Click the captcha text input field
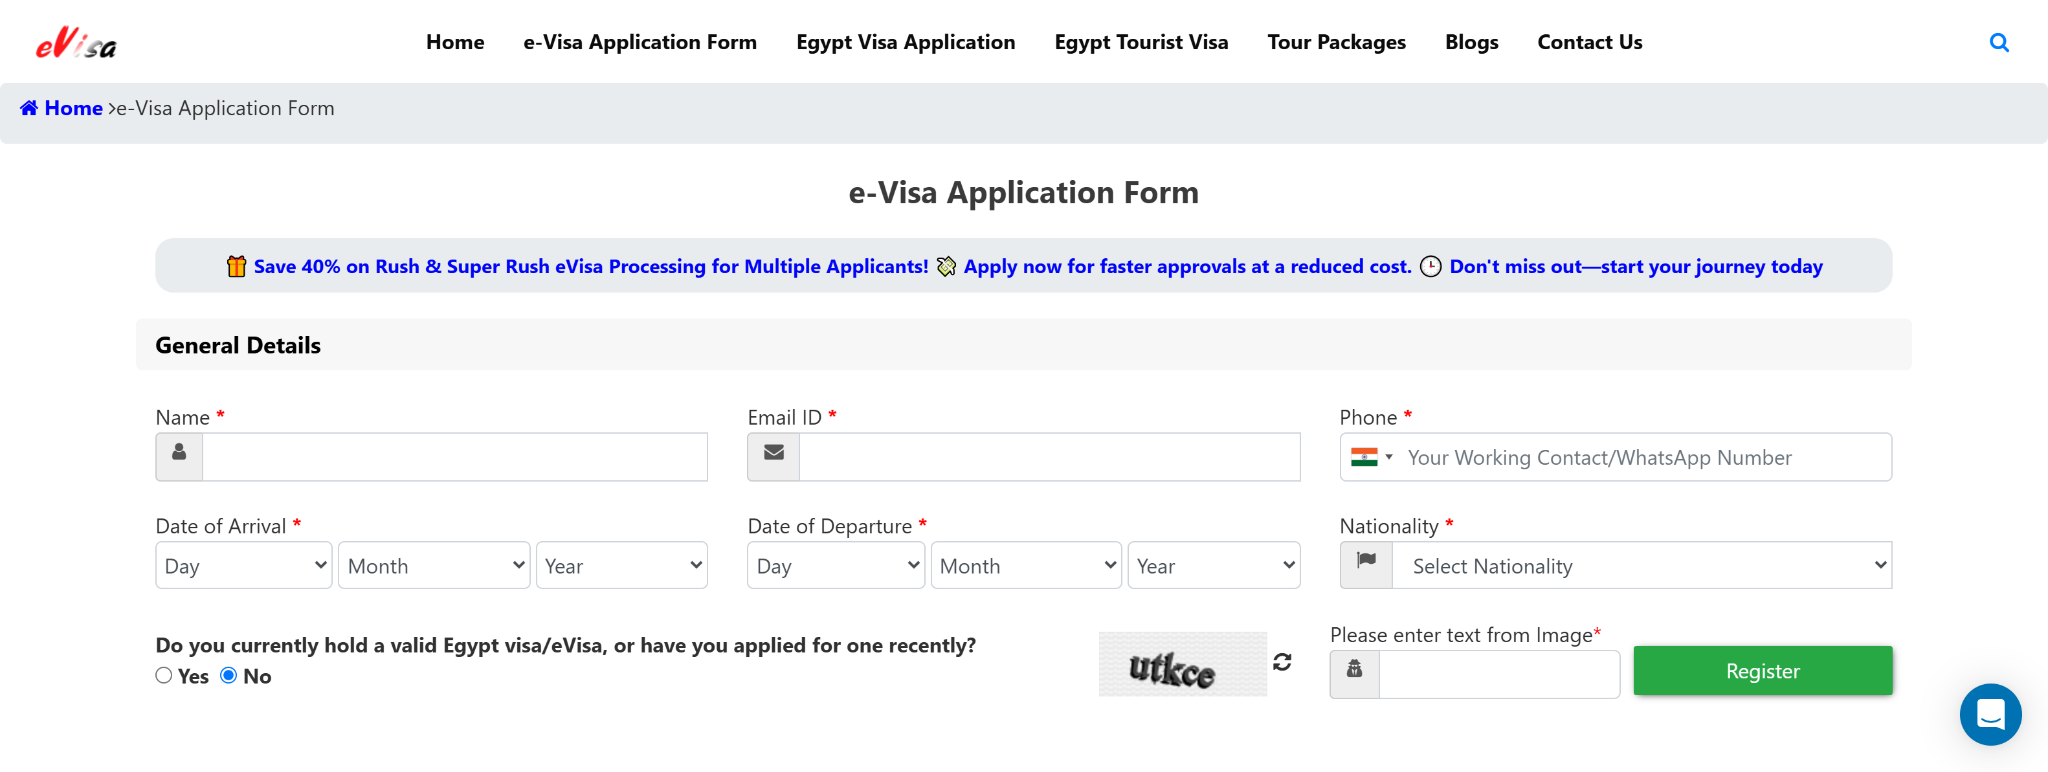The height and width of the screenshot is (772, 2048). 1498,675
